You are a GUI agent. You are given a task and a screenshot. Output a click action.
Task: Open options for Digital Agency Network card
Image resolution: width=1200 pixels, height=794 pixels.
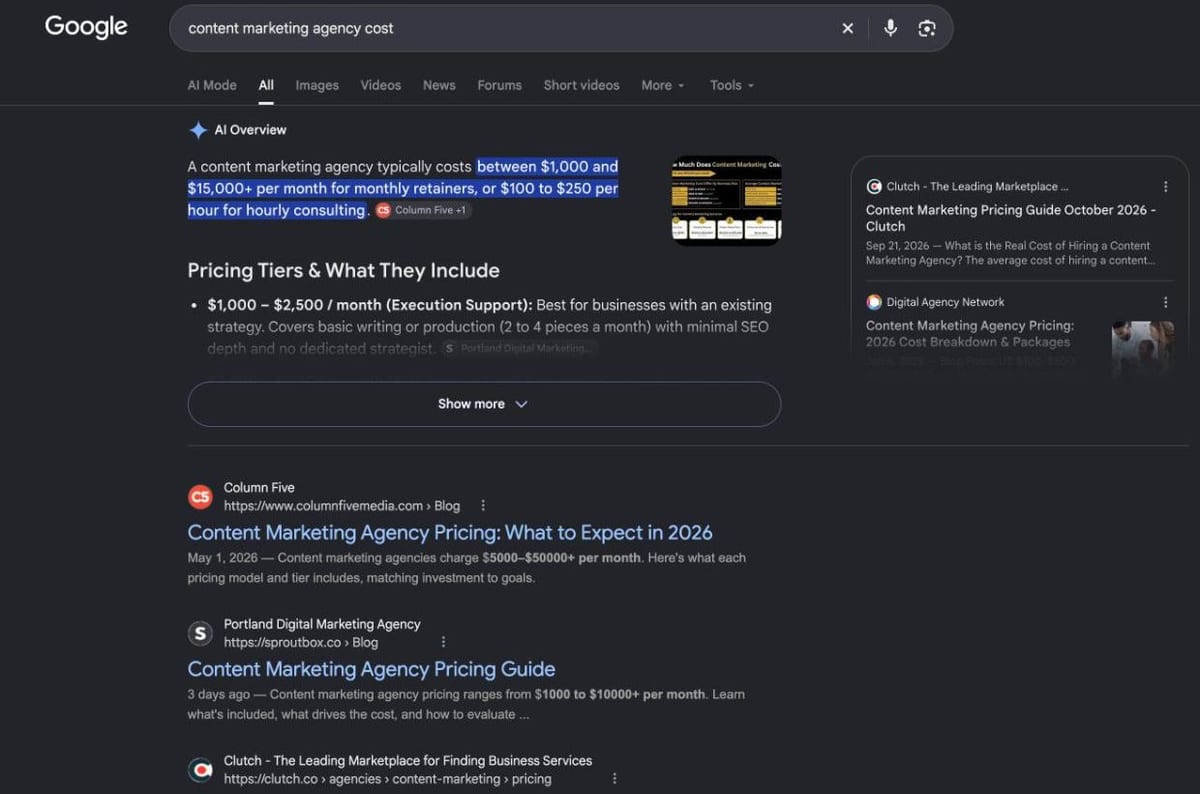tap(1165, 302)
